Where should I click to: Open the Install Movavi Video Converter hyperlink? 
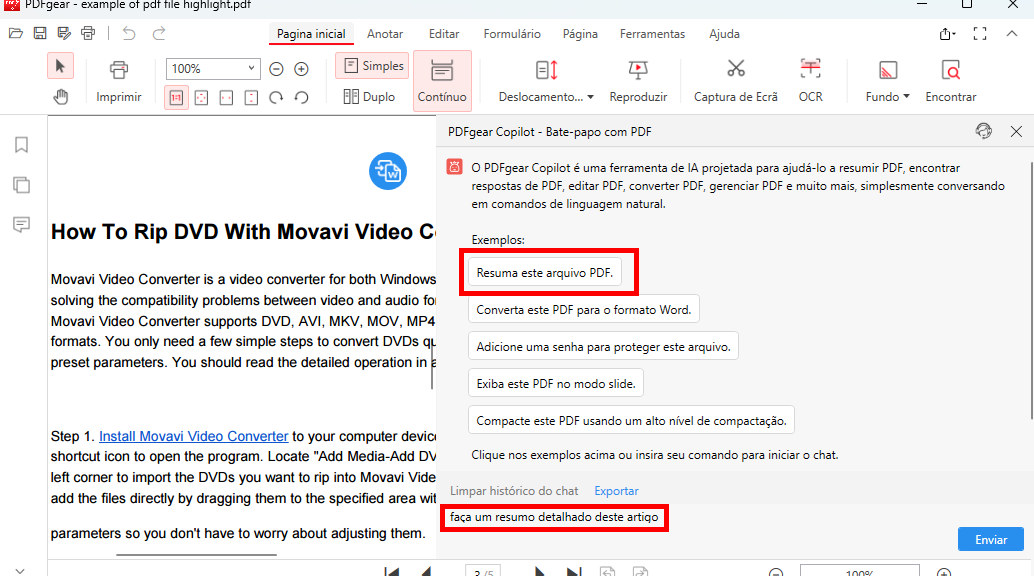click(193, 436)
